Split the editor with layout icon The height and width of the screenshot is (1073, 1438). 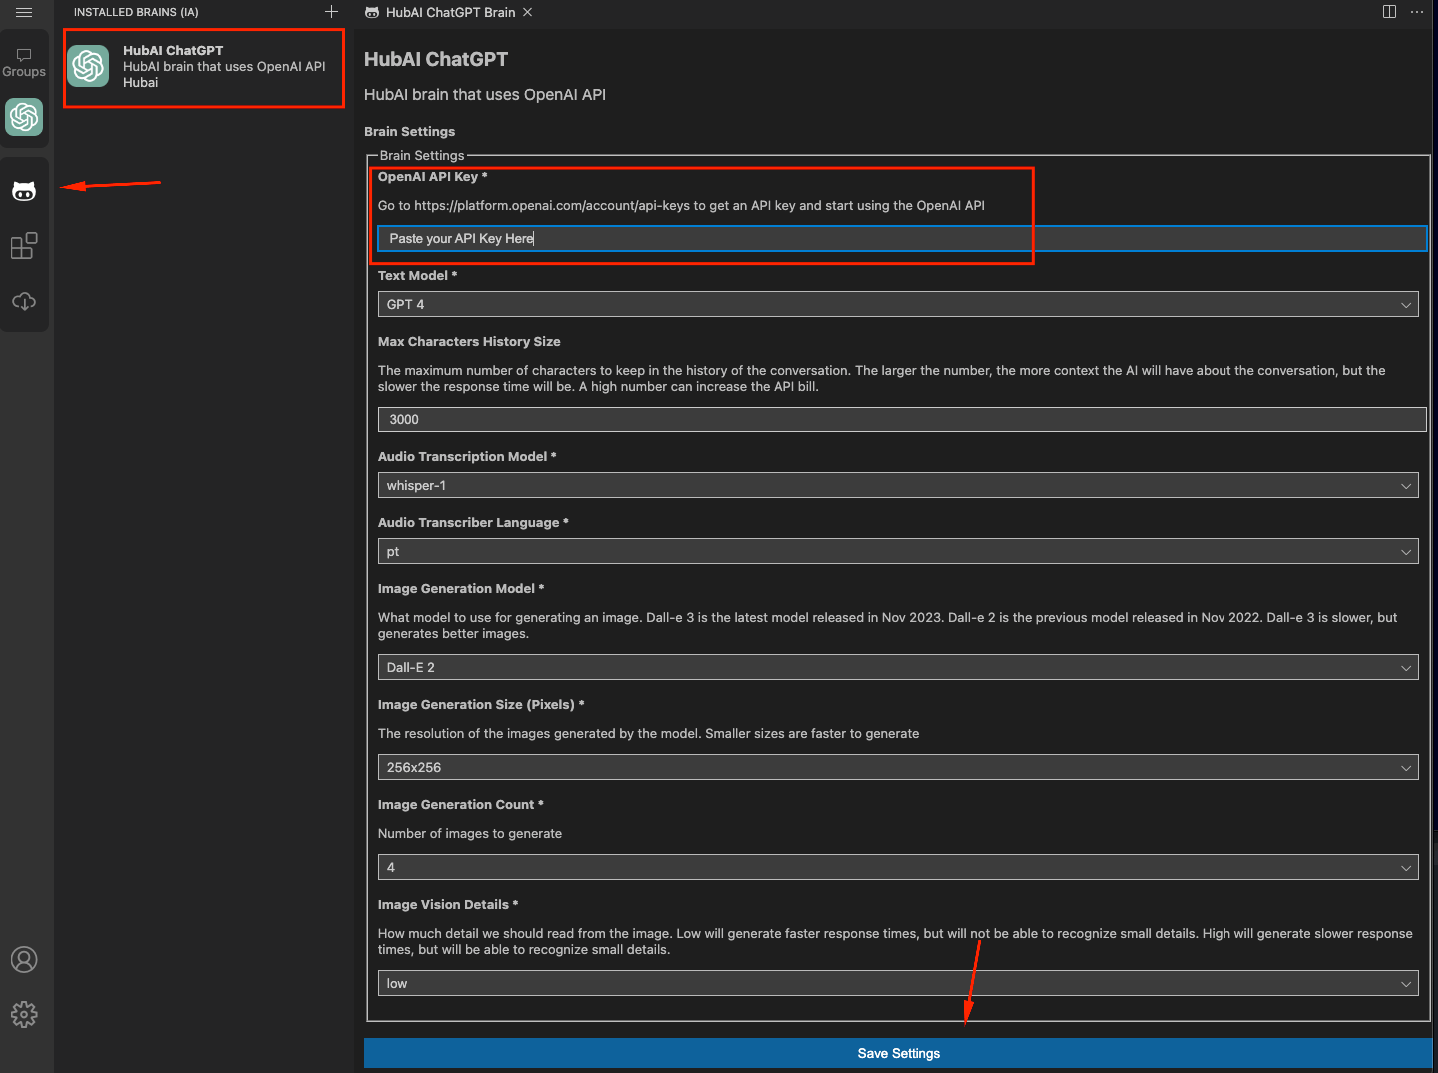tap(1389, 12)
